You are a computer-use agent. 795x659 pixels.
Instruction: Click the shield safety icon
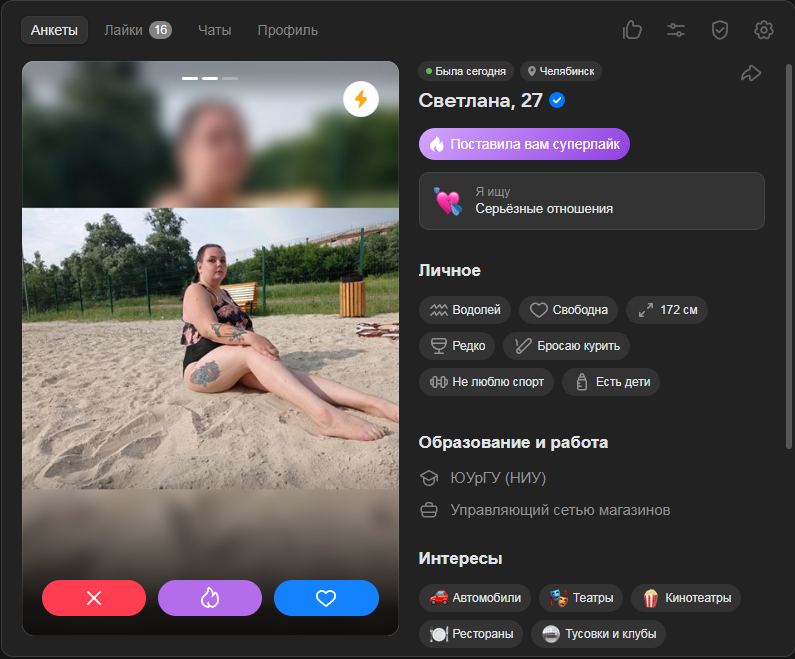click(x=720, y=30)
